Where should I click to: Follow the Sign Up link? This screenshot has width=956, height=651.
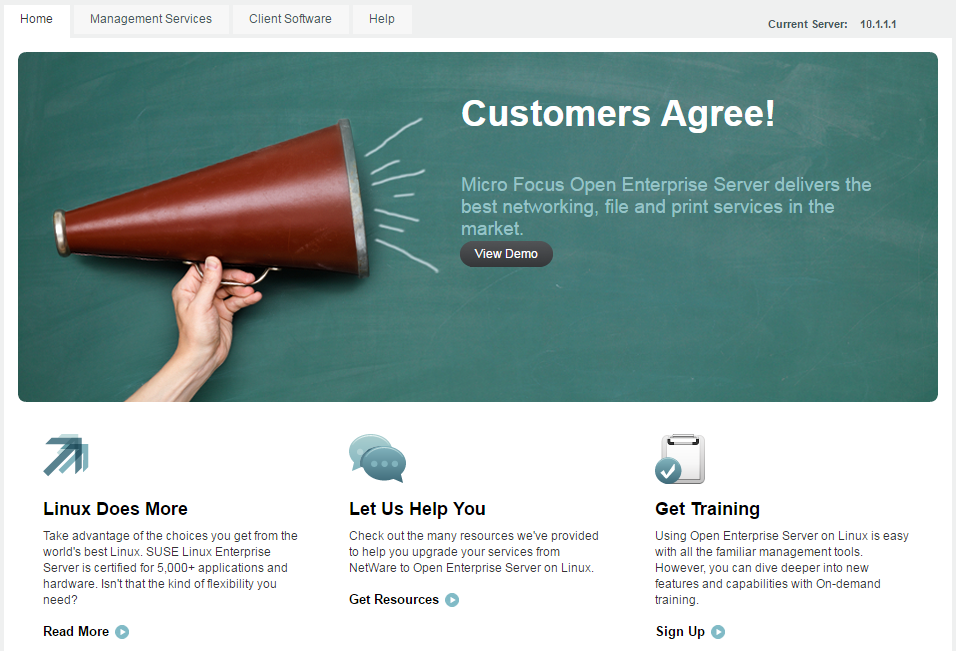[680, 631]
